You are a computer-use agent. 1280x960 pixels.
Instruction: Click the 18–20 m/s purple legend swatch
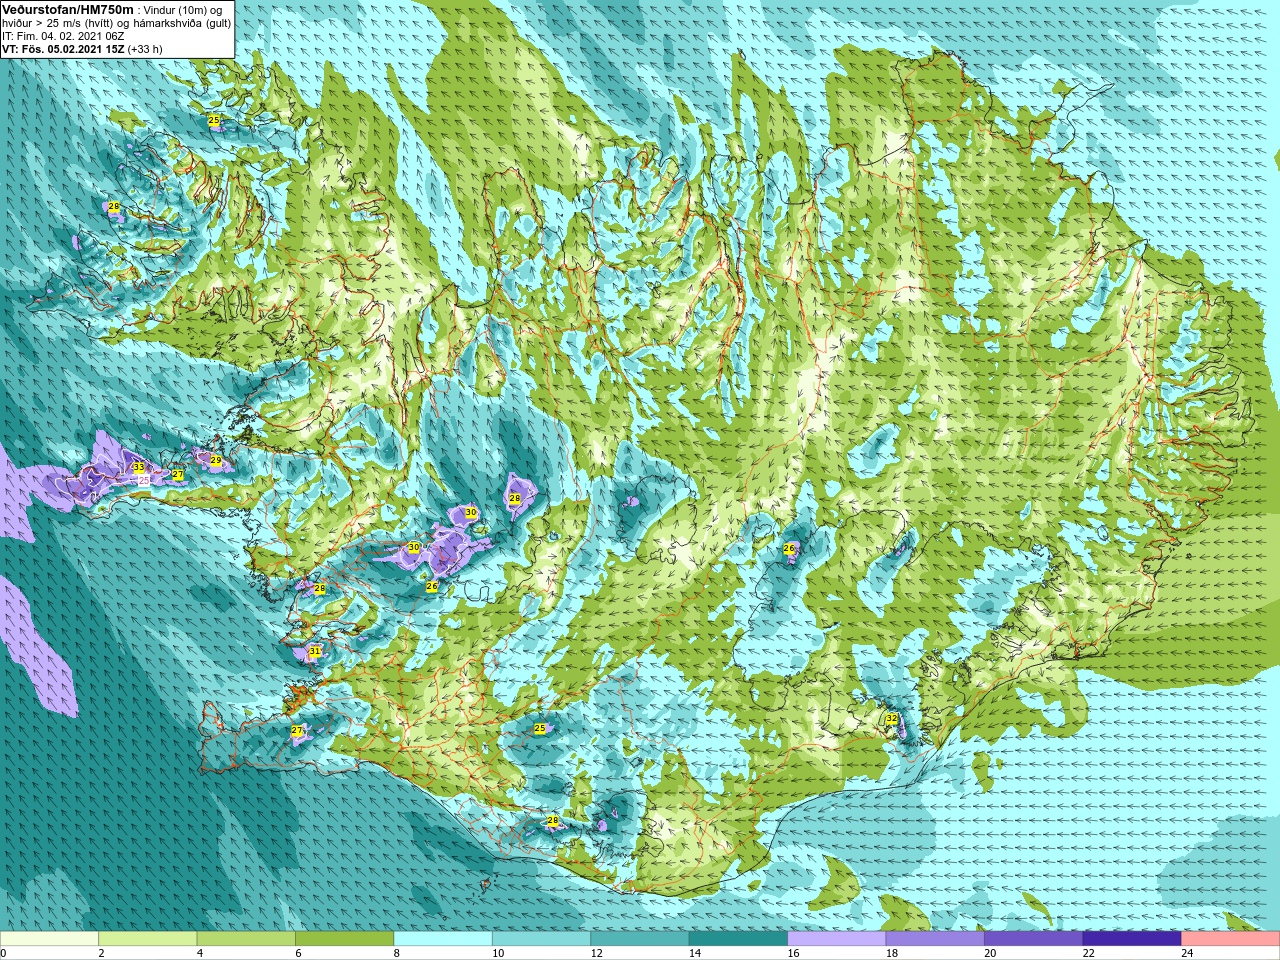(x=935, y=939)
